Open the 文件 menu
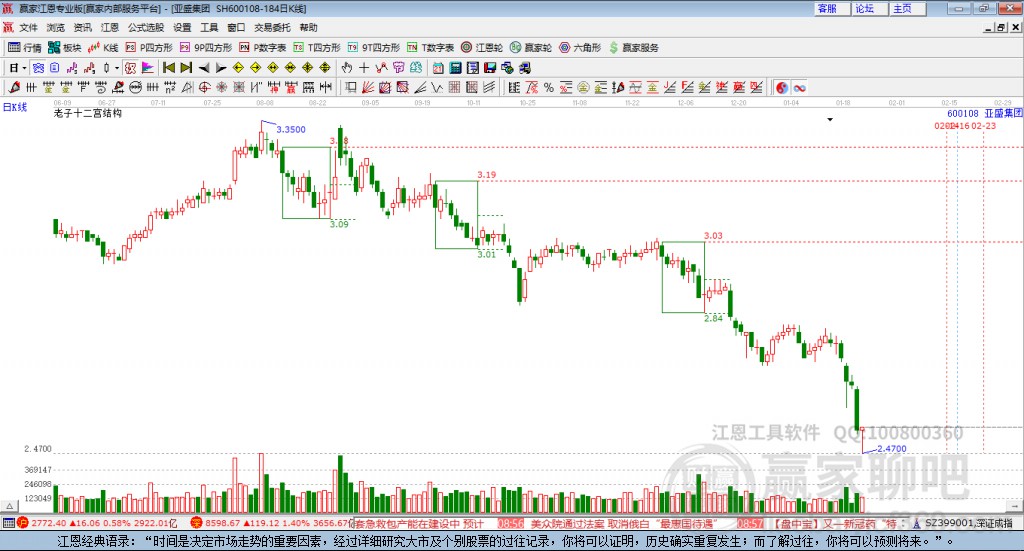 click(28, 27)
